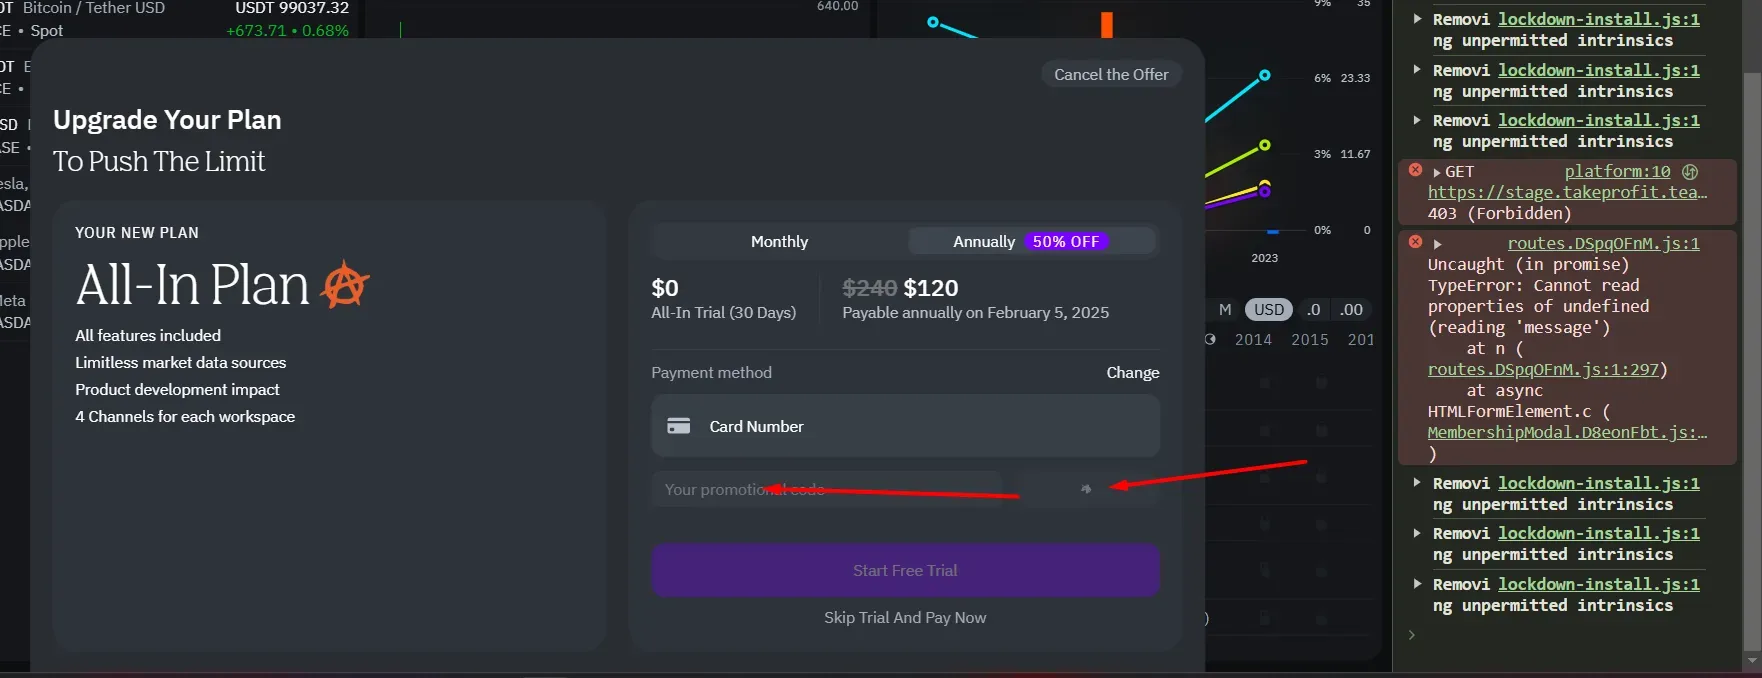Image resolution: width=1762 pixels, height=678 pixels.
Task: Switch to the Monthly billing tab
Action: tap(779, 242)
